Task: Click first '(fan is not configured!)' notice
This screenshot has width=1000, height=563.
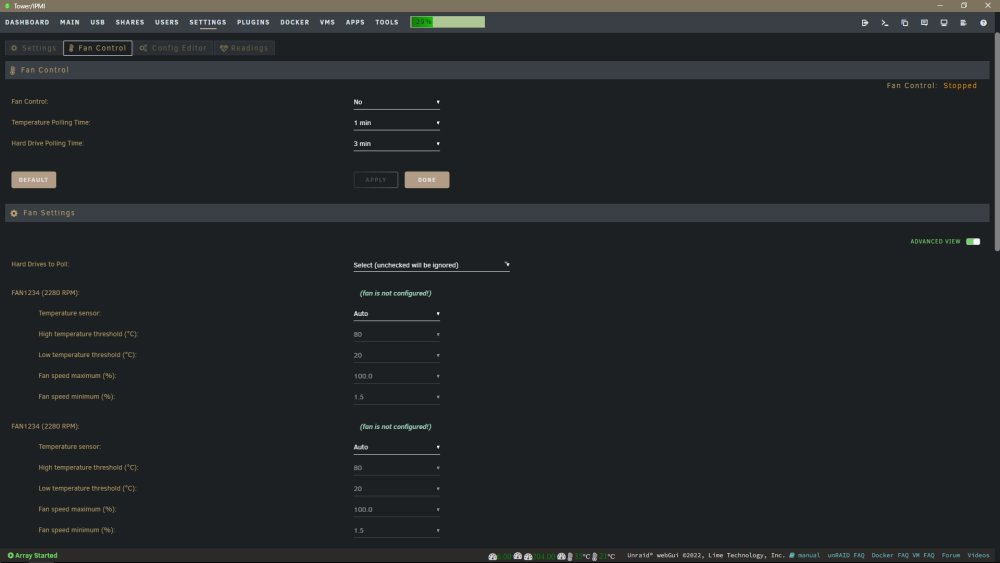Action: (x=395, y=293)
